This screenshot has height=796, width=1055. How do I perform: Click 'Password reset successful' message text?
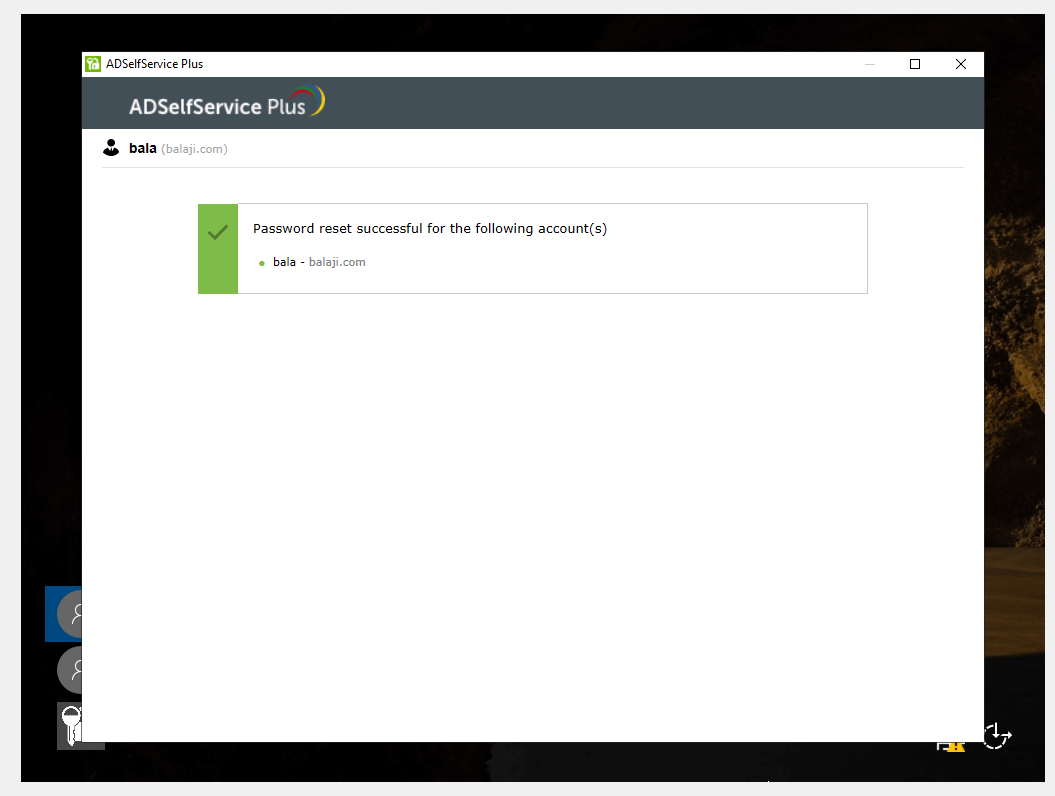(430, 229)
